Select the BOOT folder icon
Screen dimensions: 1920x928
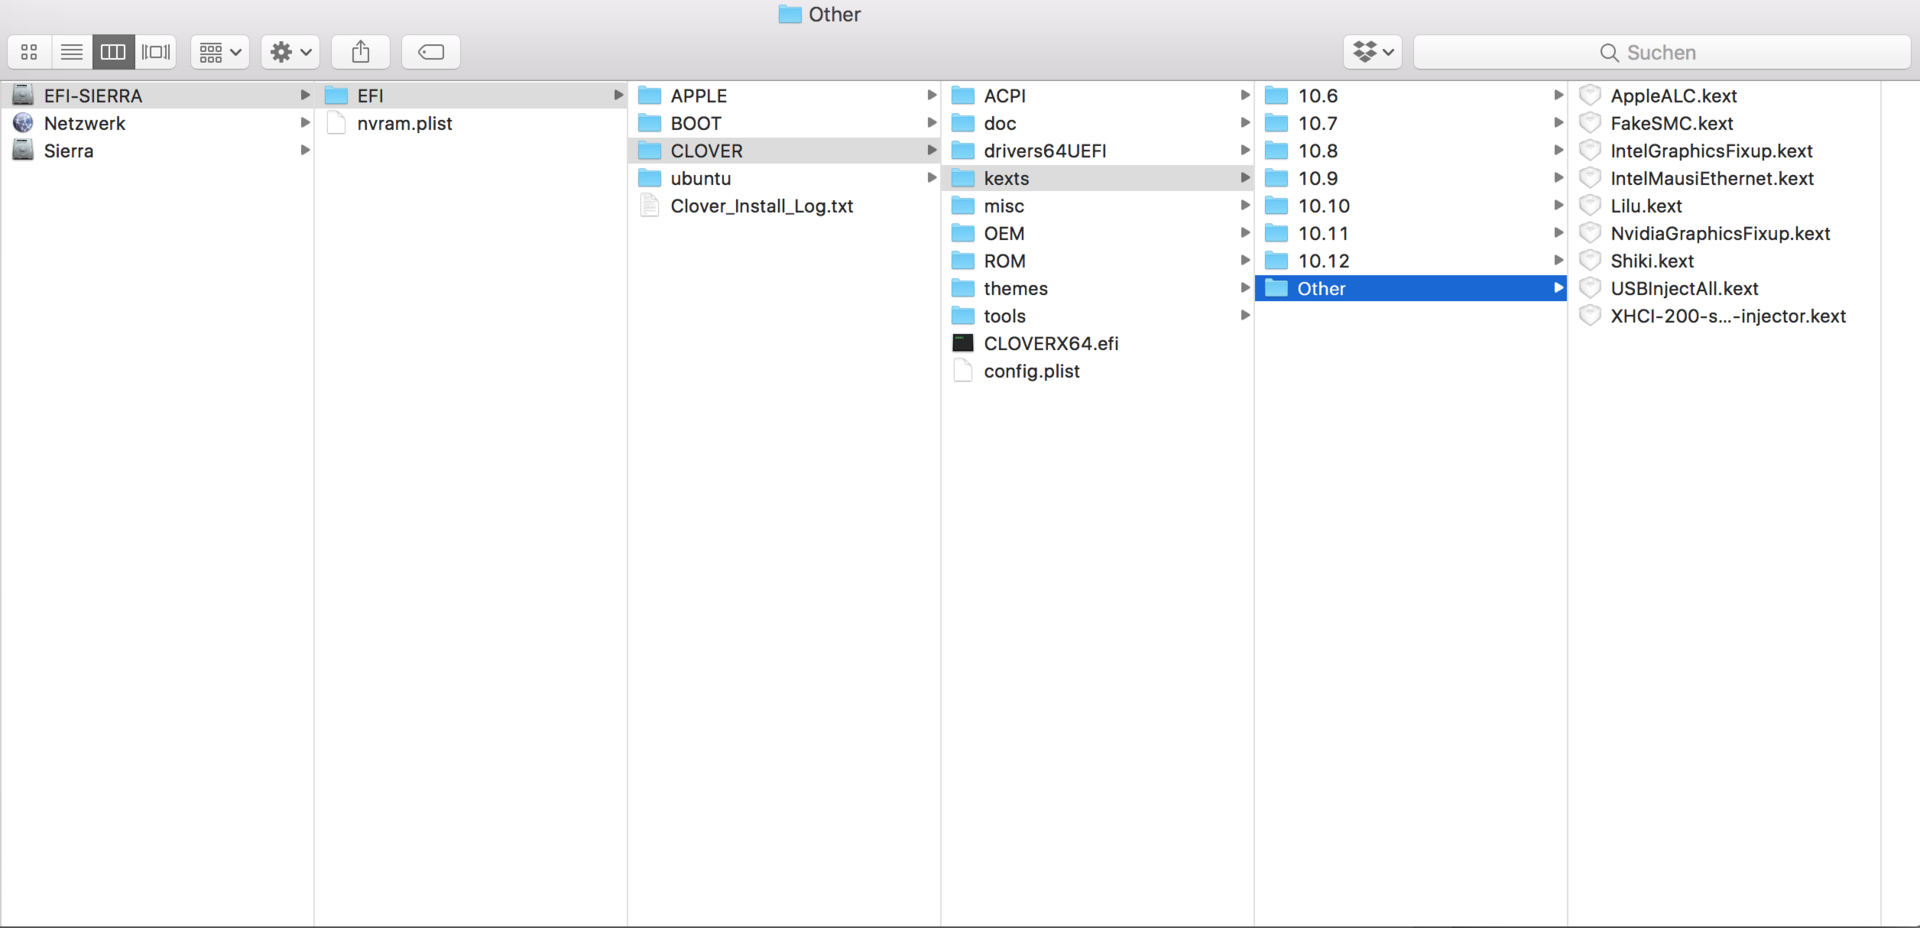[x=650, y=123]
